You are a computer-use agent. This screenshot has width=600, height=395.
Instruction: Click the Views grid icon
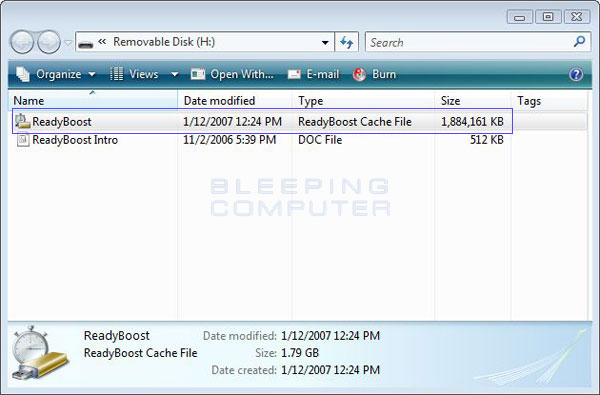coord(116,74)
